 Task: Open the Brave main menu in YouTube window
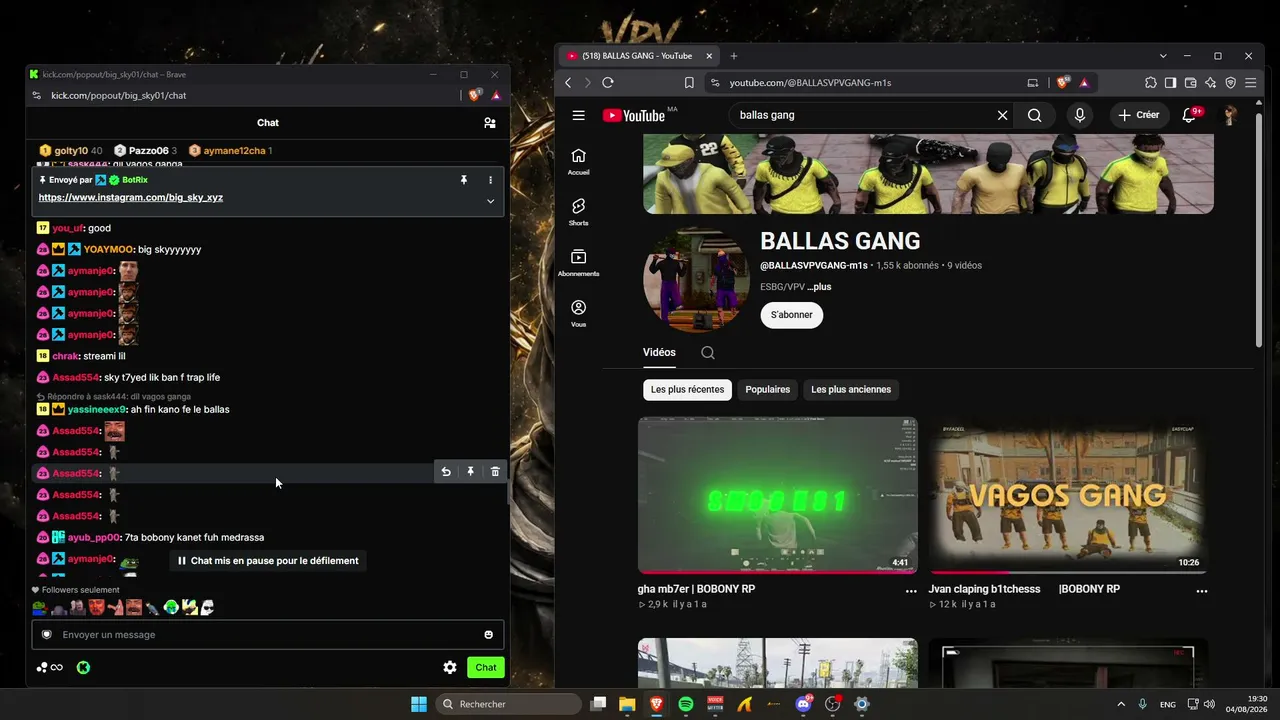coord(1250,83)
